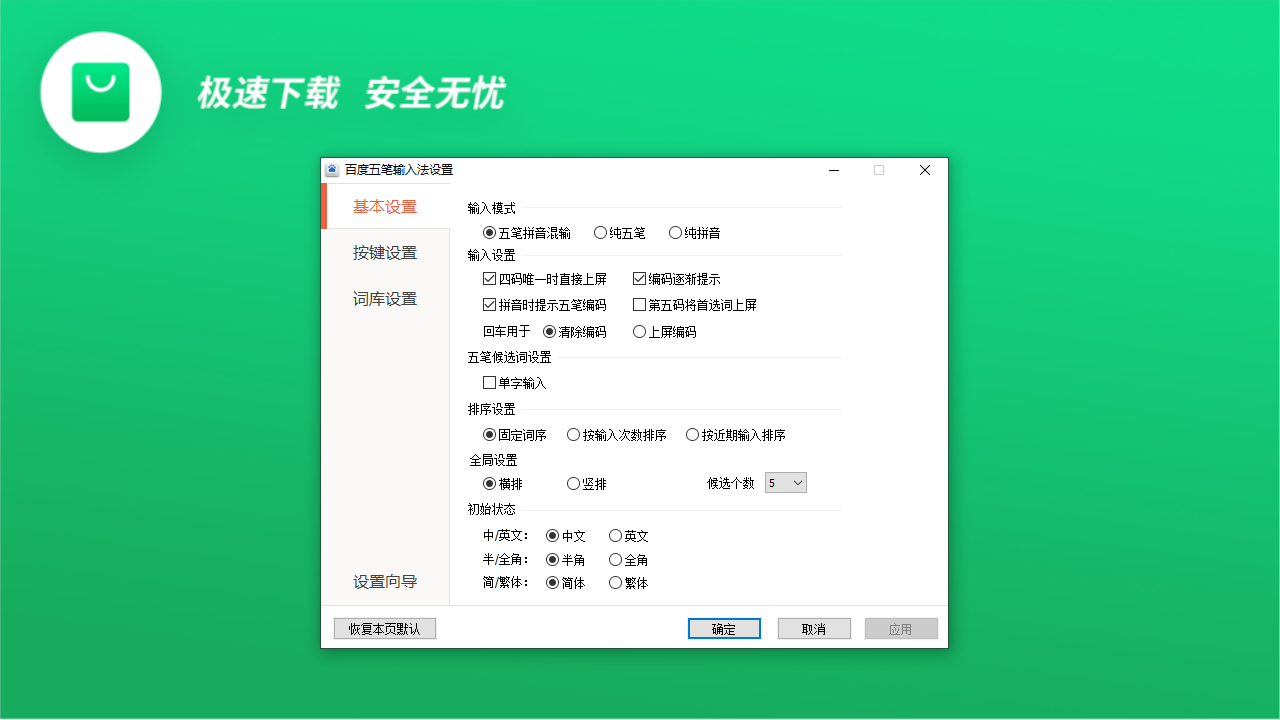Enable 第五码将首选词上屏
The image size is (1280, 720).
pos(639,304)
